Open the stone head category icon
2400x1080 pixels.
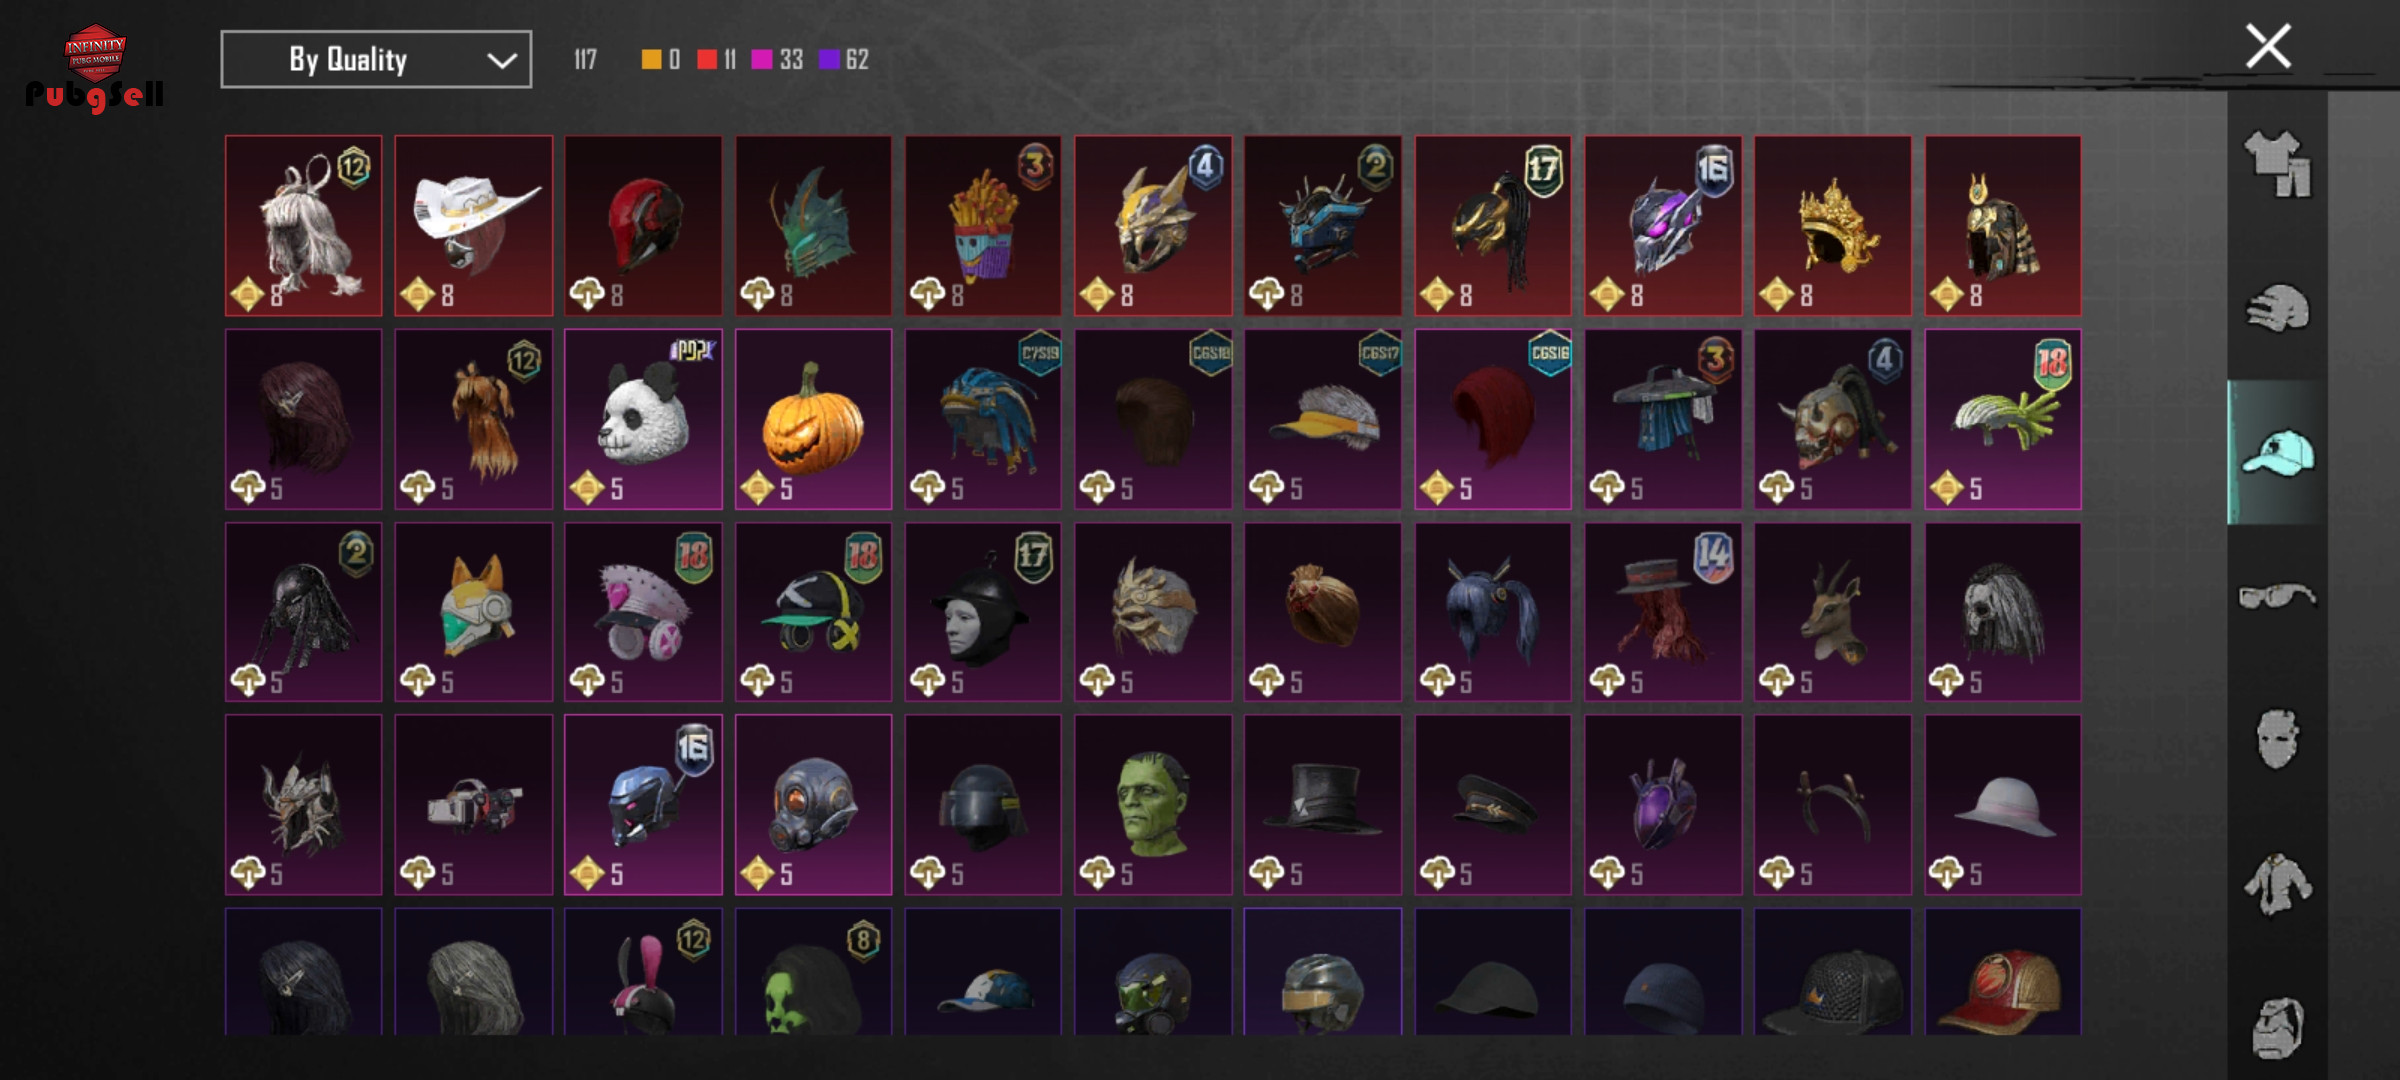(2277, 1028)
